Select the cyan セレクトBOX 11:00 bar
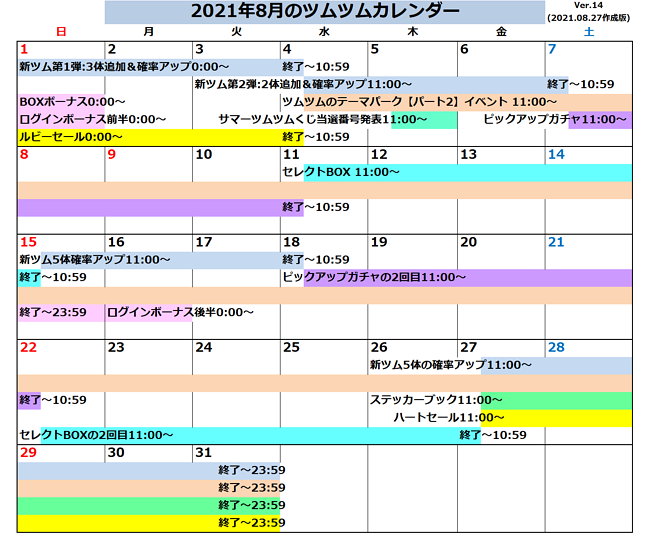This screenshot has height=548, width=650. coord(341,172)
